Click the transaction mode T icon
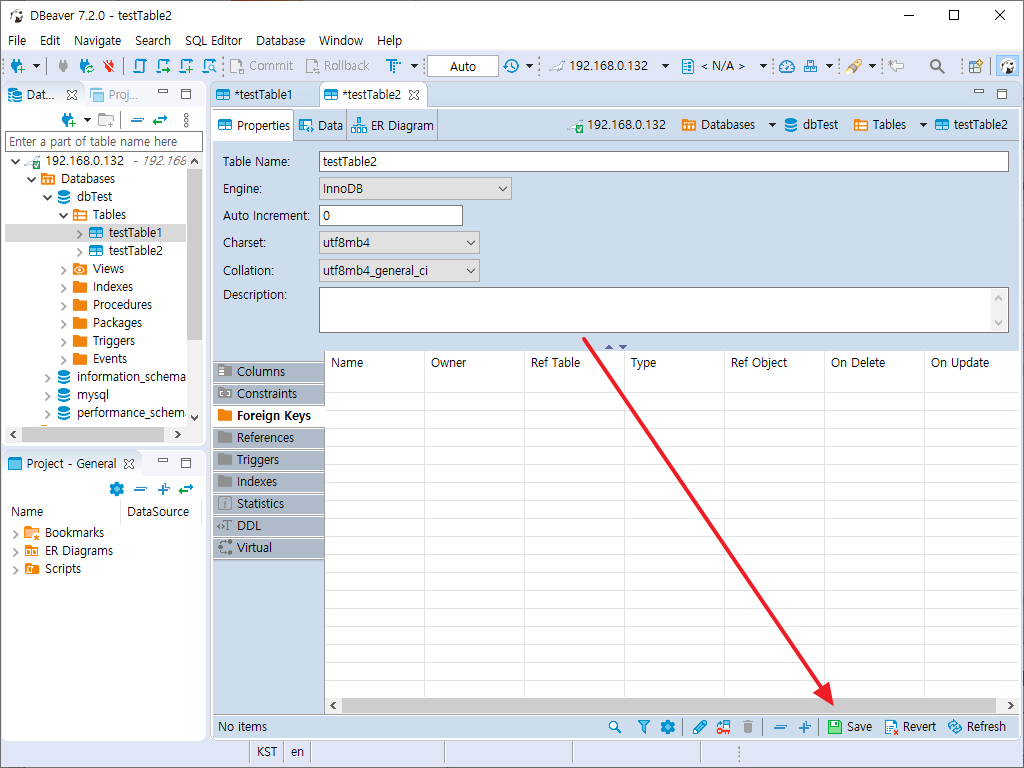This screenshot has width=1024, height=768. pos(393,66)
